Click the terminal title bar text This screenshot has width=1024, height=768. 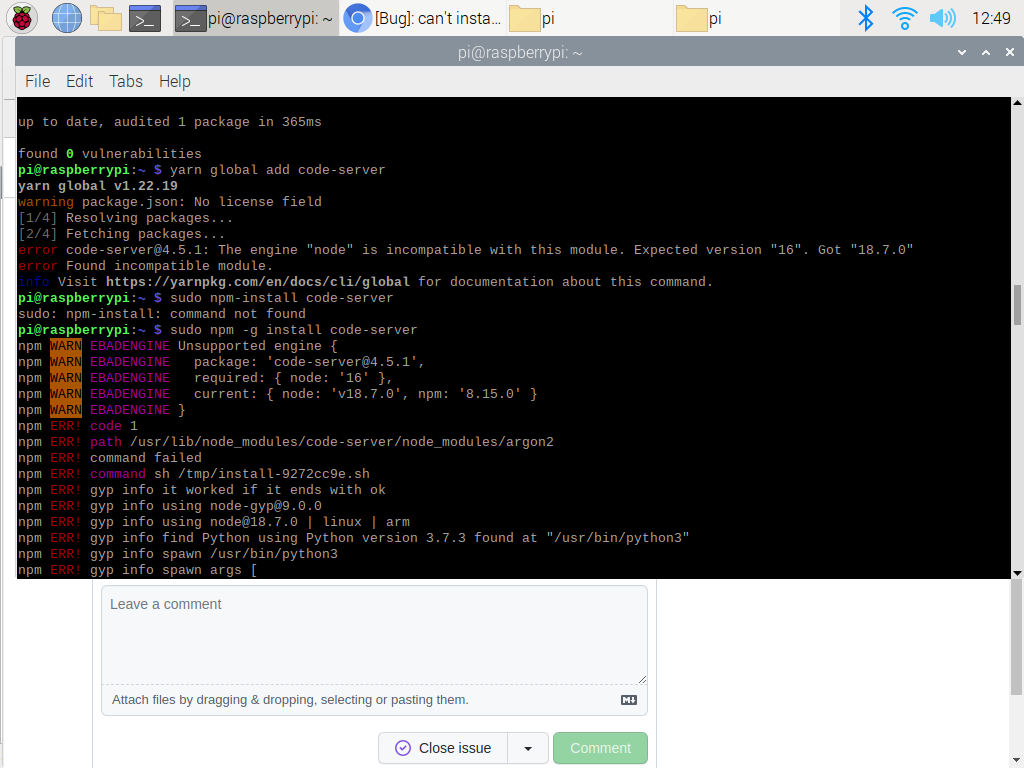(520, 52)
